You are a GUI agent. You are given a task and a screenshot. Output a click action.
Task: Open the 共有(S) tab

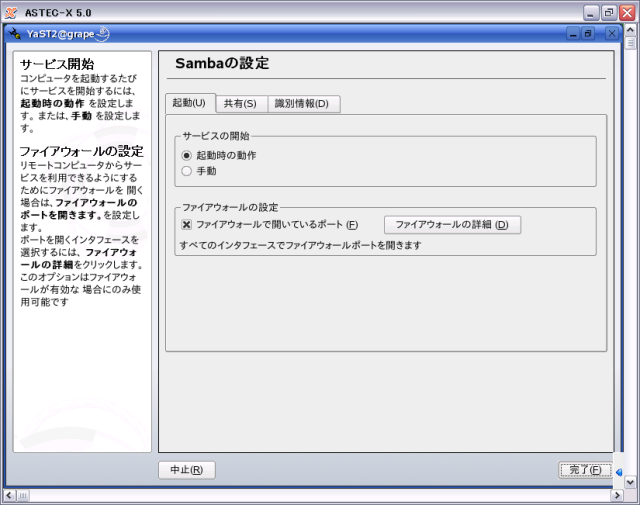[x=240, y=104]
